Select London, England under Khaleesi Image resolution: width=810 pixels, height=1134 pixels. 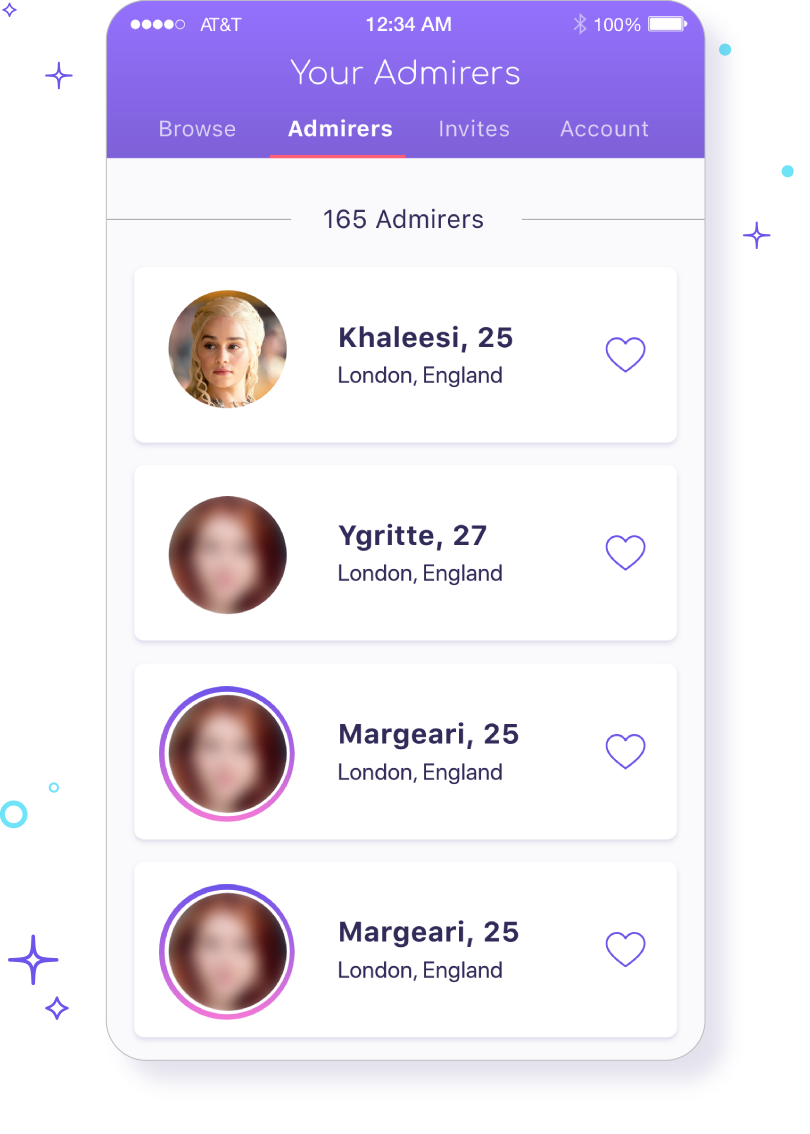coord(419,375)
